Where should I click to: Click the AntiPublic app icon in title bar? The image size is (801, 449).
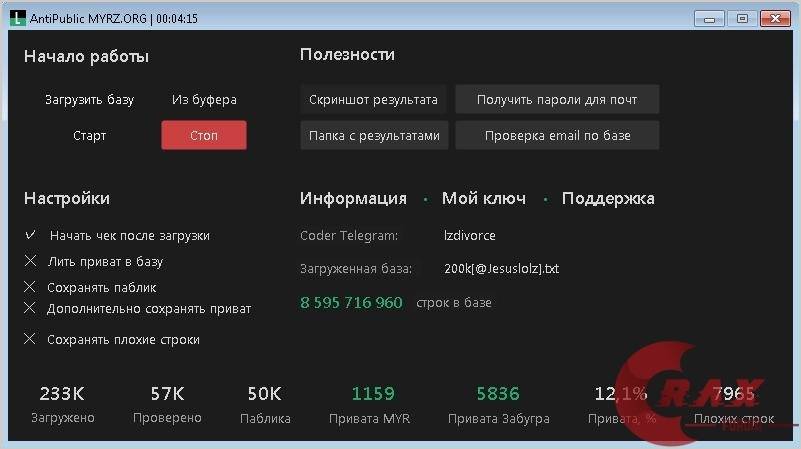(x=17, y=18)
